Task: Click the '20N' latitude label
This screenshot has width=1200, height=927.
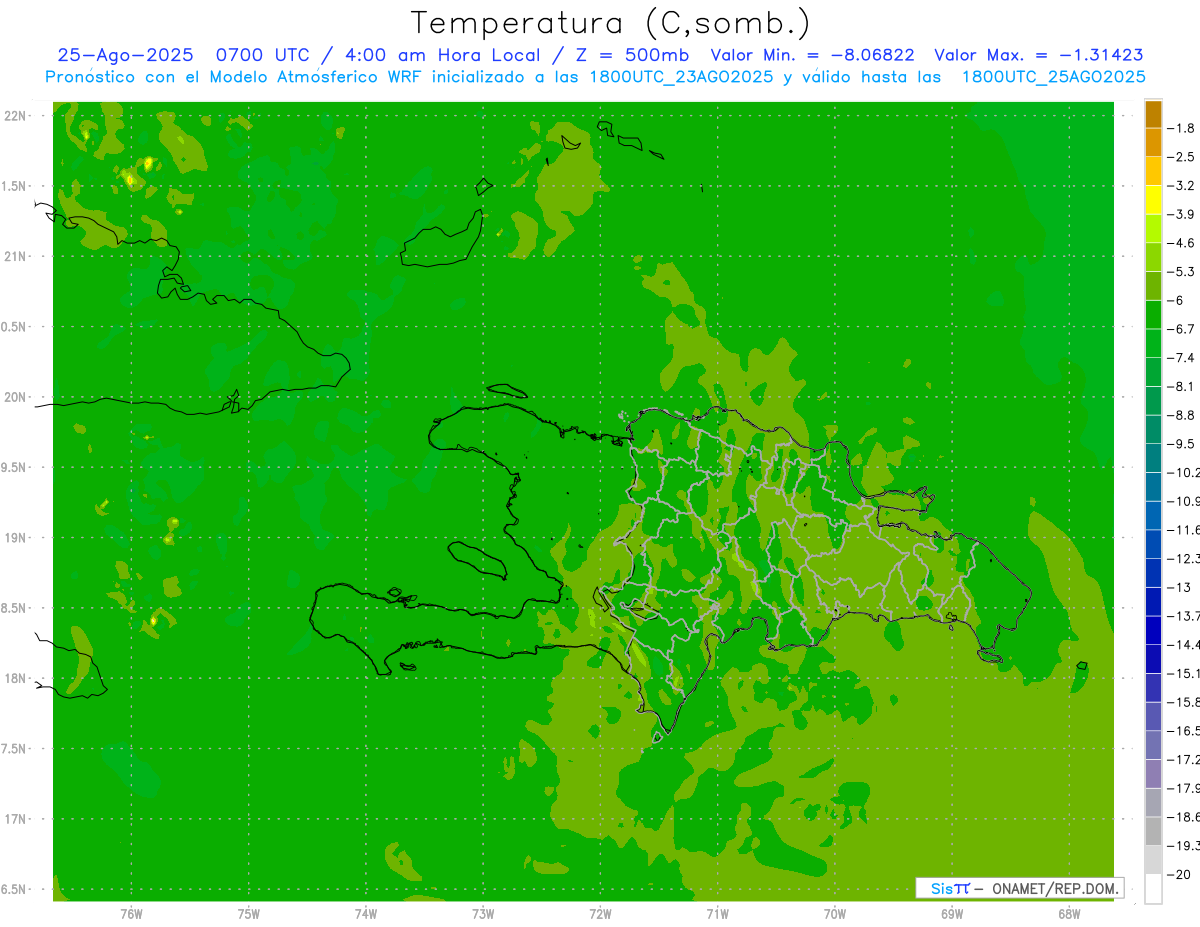Action: click(15, 397)
